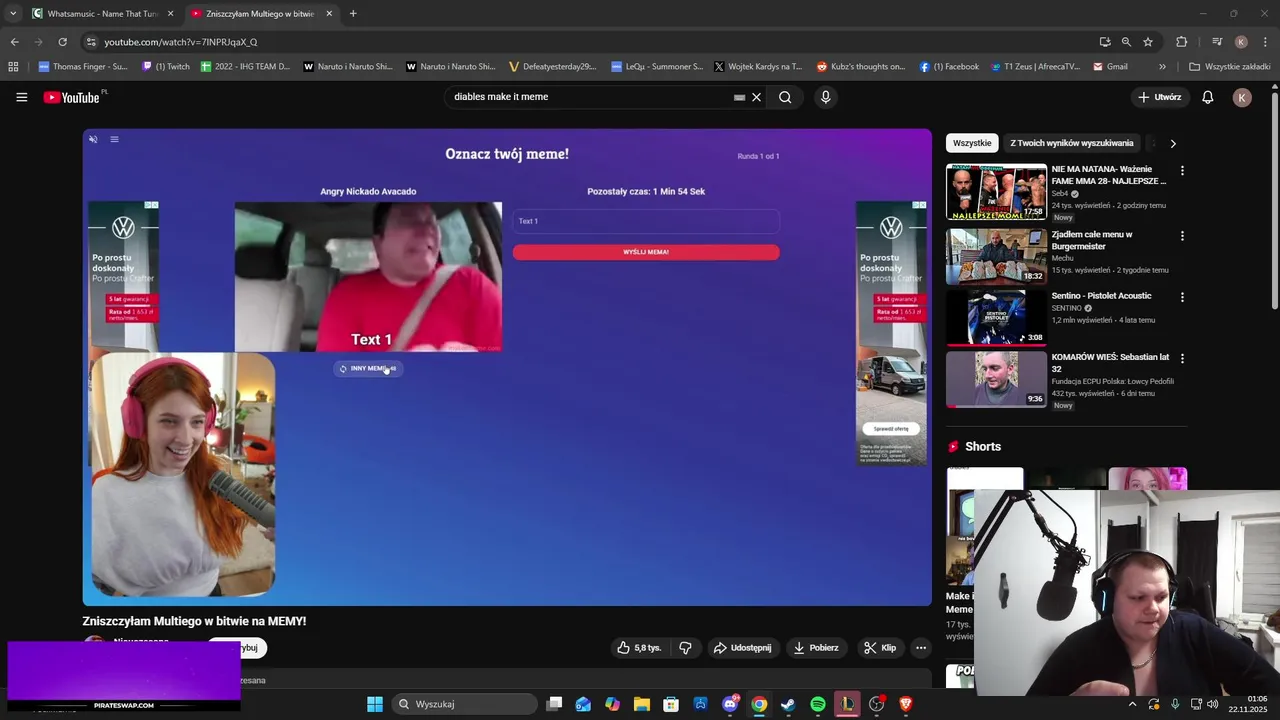
Task: Show hidden system tray icons chevron
Action: [1133, 704]
